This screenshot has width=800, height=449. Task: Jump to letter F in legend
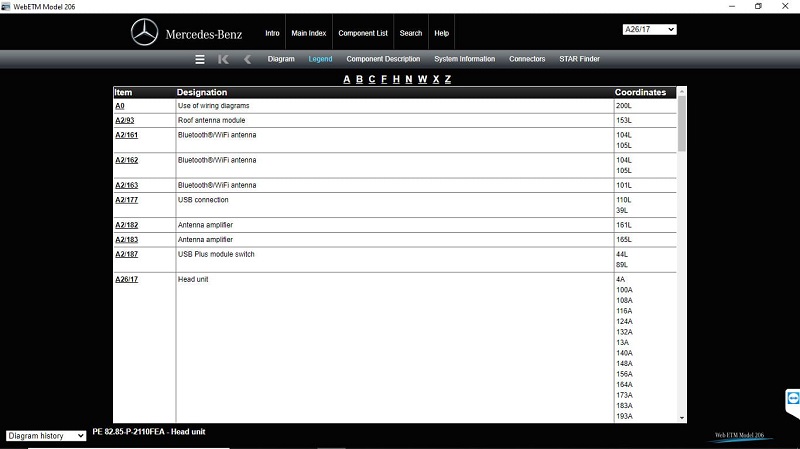pyautogui.click(x=384, y=79)
